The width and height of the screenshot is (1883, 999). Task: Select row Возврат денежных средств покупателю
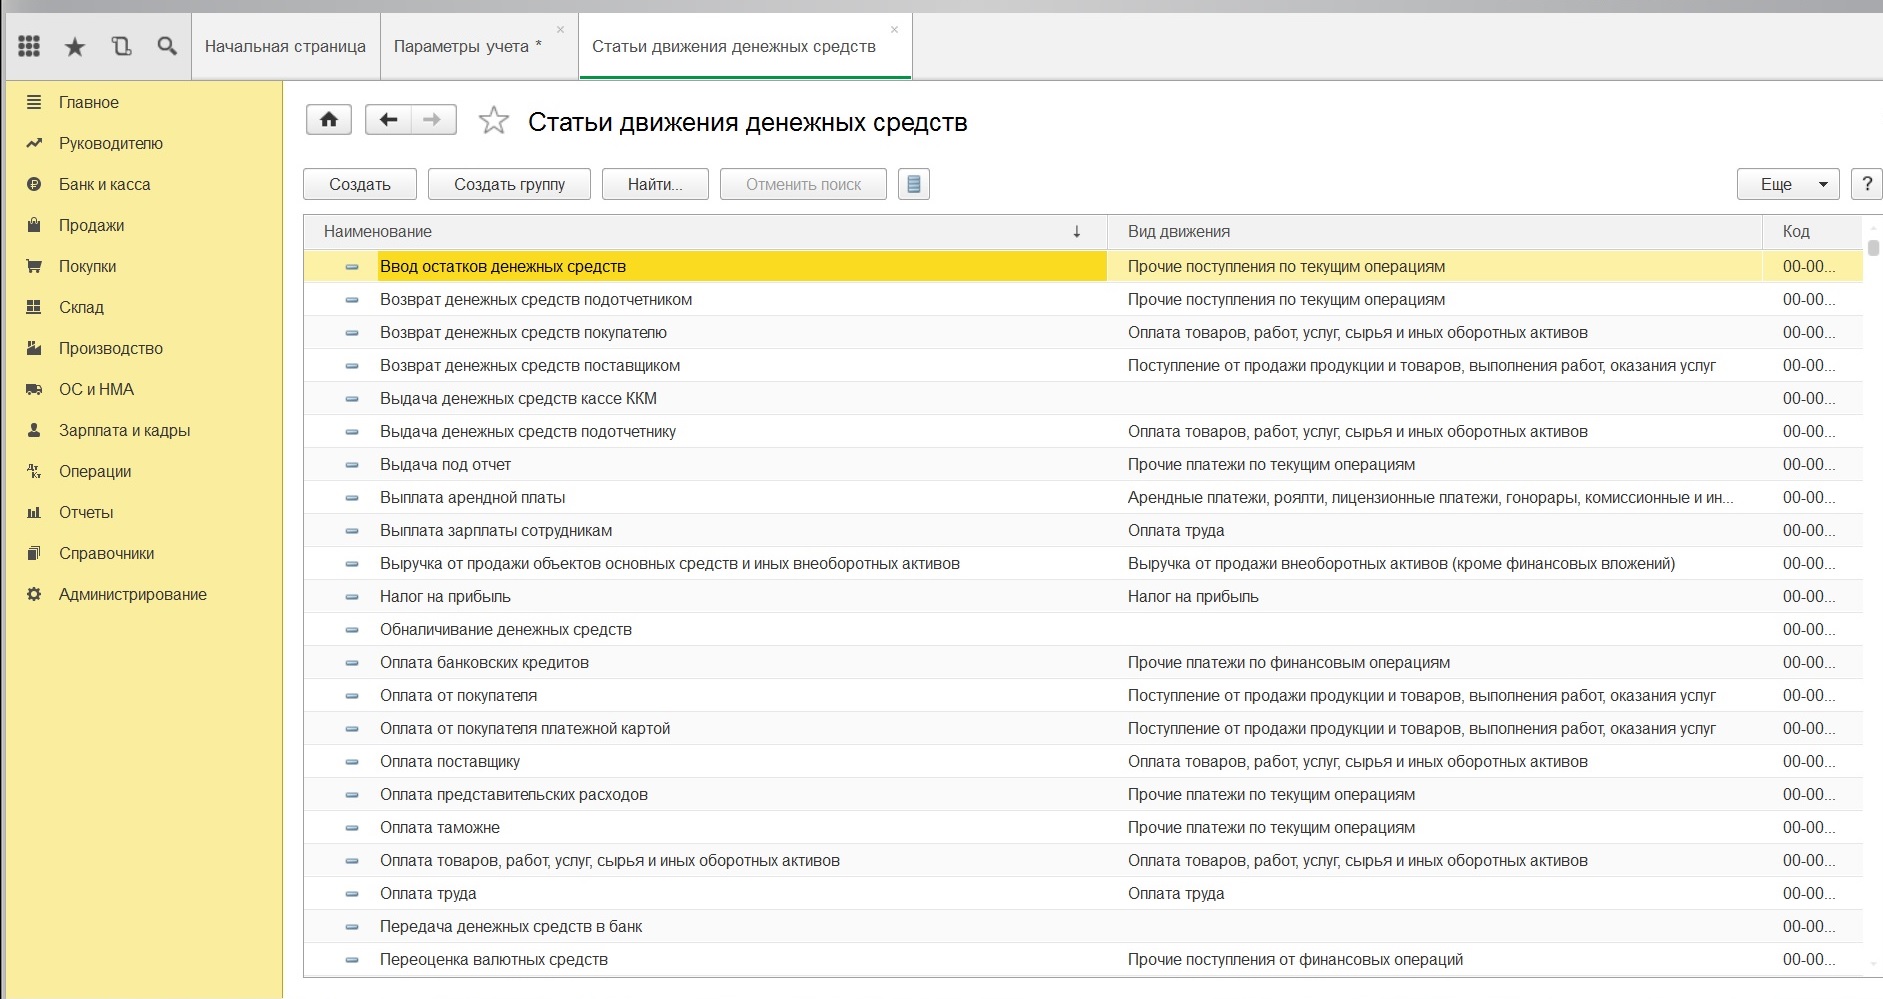tap(1083, 332)
